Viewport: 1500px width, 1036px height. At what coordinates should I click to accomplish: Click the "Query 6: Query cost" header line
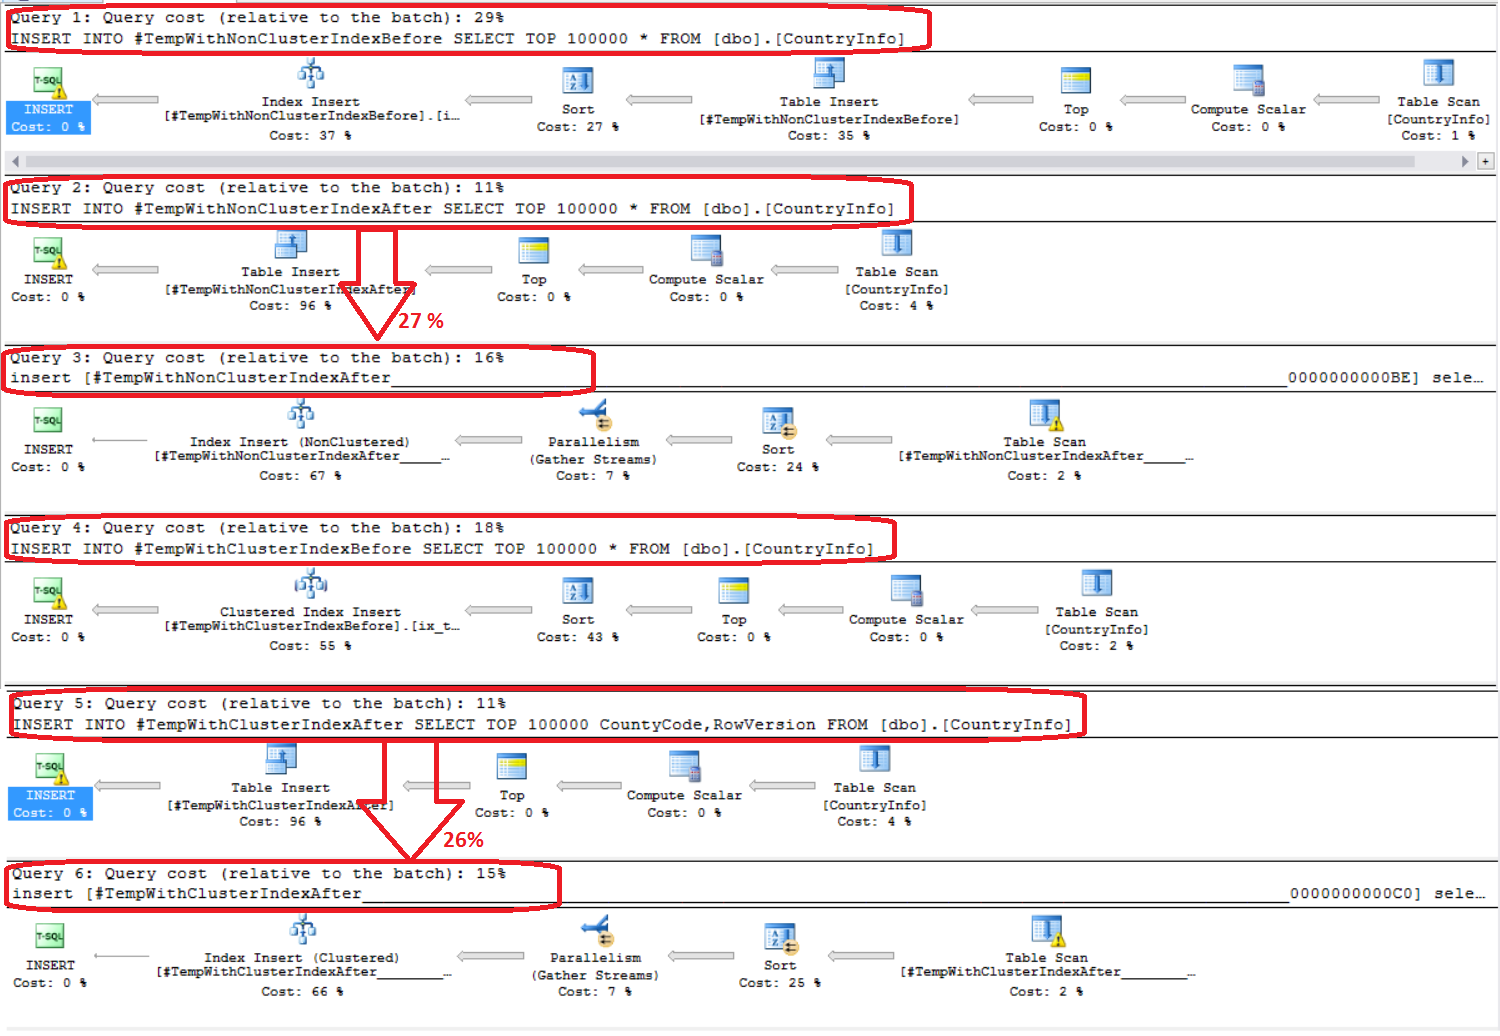pyautogui.click(x=259, y=874)
